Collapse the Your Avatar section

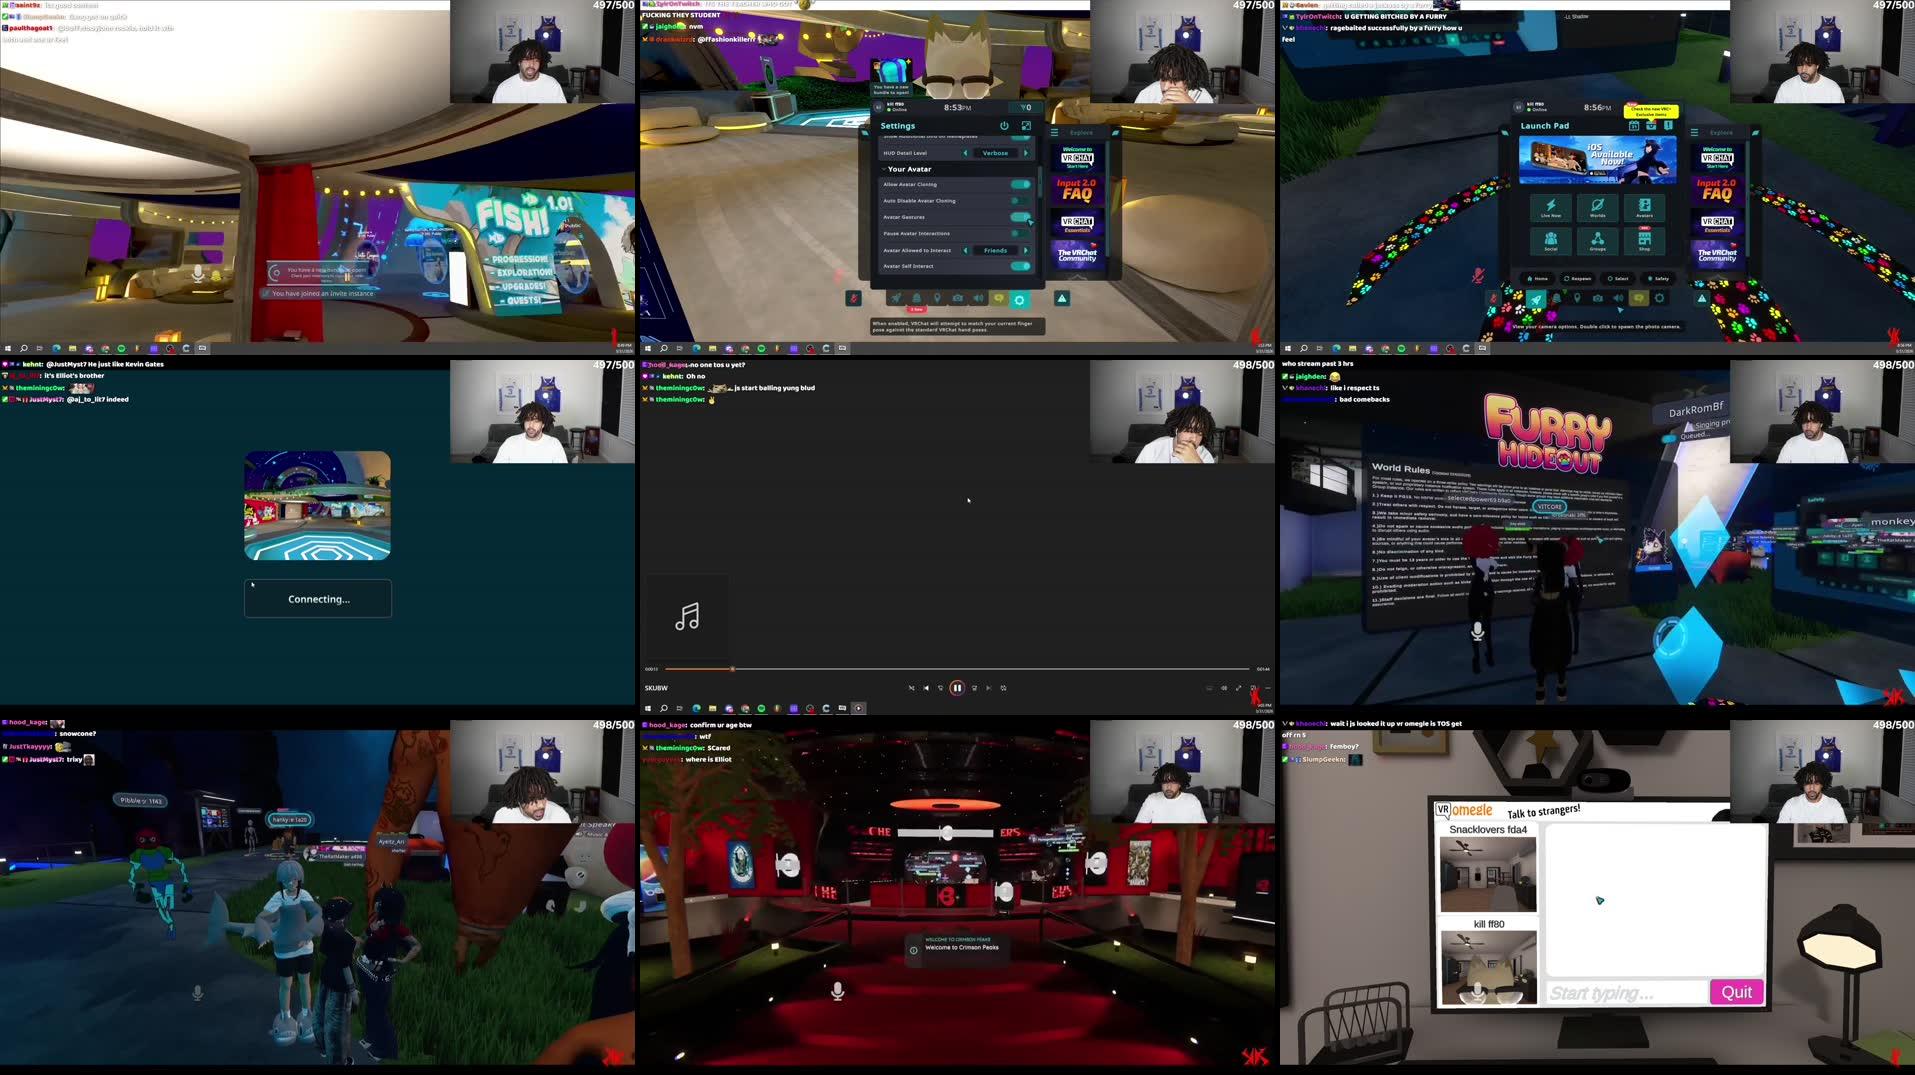pos(884,169)
